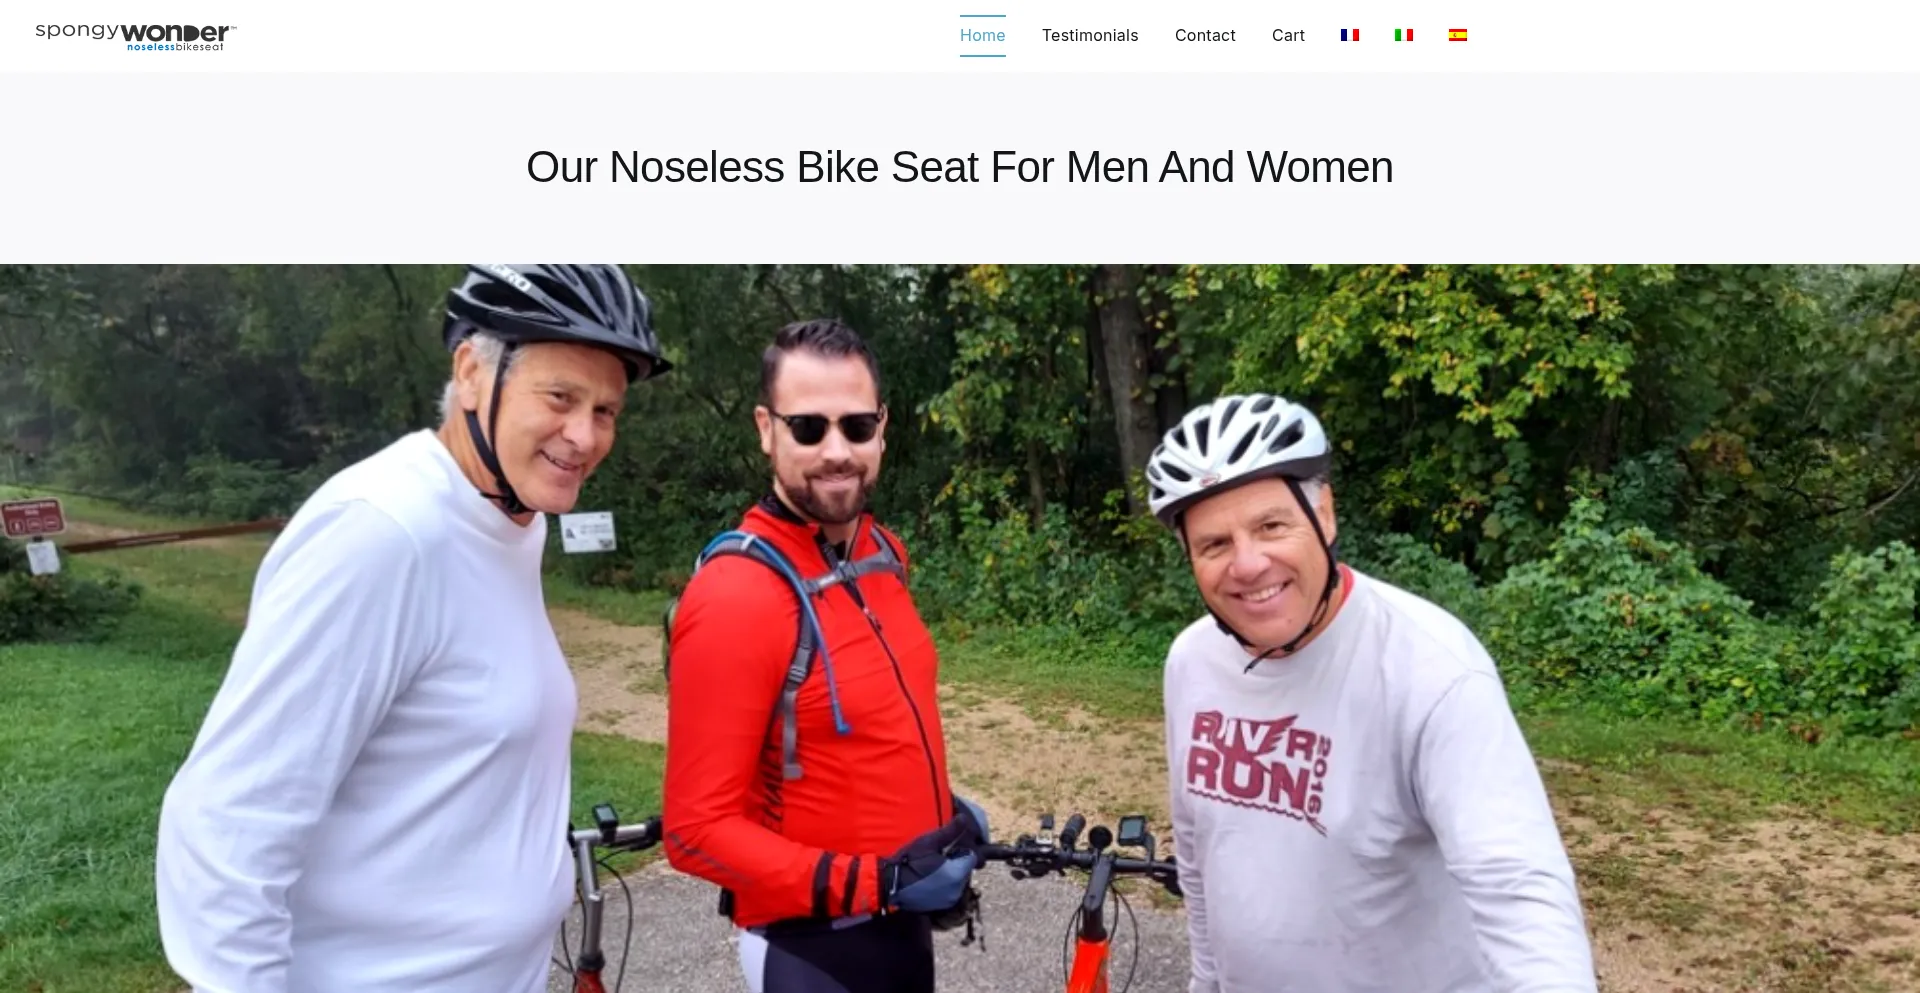Open the Testimonials page
The width and height of the screenshot is (1920, 993).
click(1090, 36)
